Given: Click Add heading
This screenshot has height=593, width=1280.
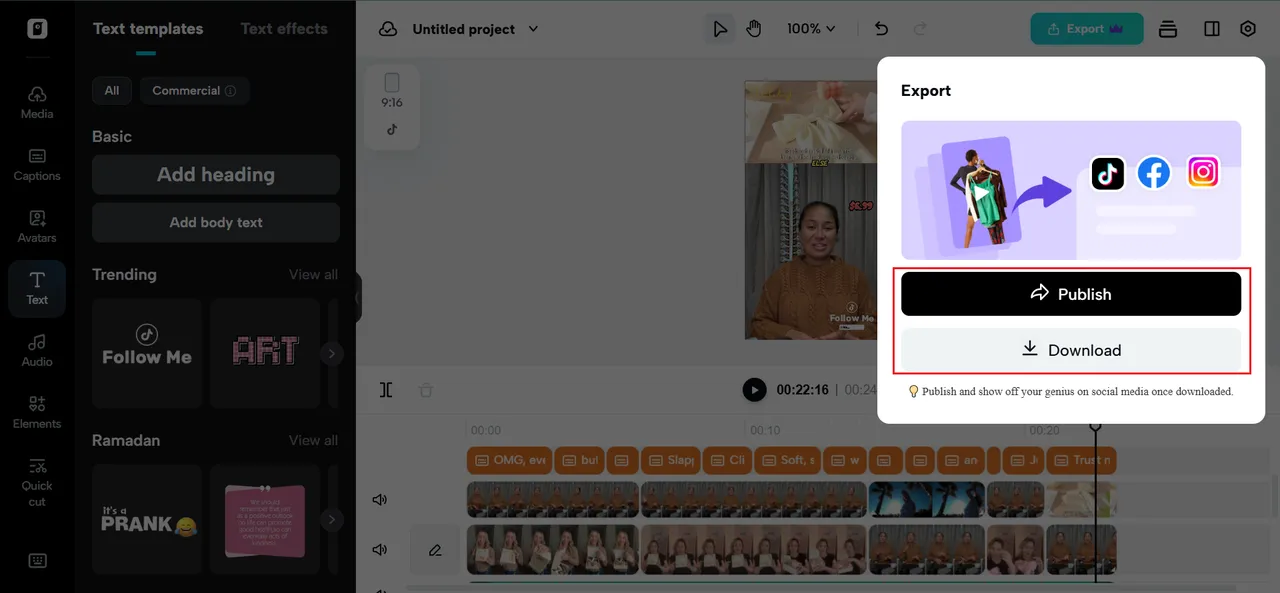Looking at the screenshot, I should [216, 175].
